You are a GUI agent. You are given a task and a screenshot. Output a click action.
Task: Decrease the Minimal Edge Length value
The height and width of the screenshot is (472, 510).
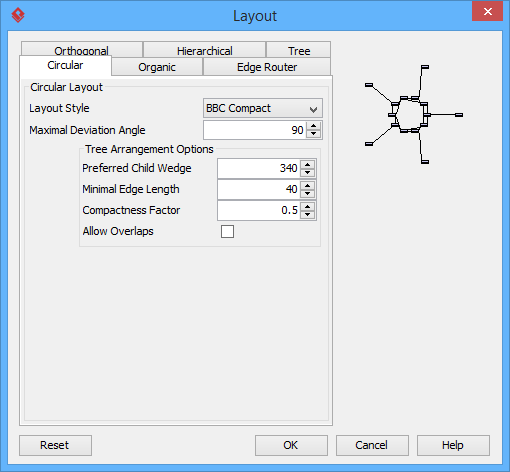[307, 193]
